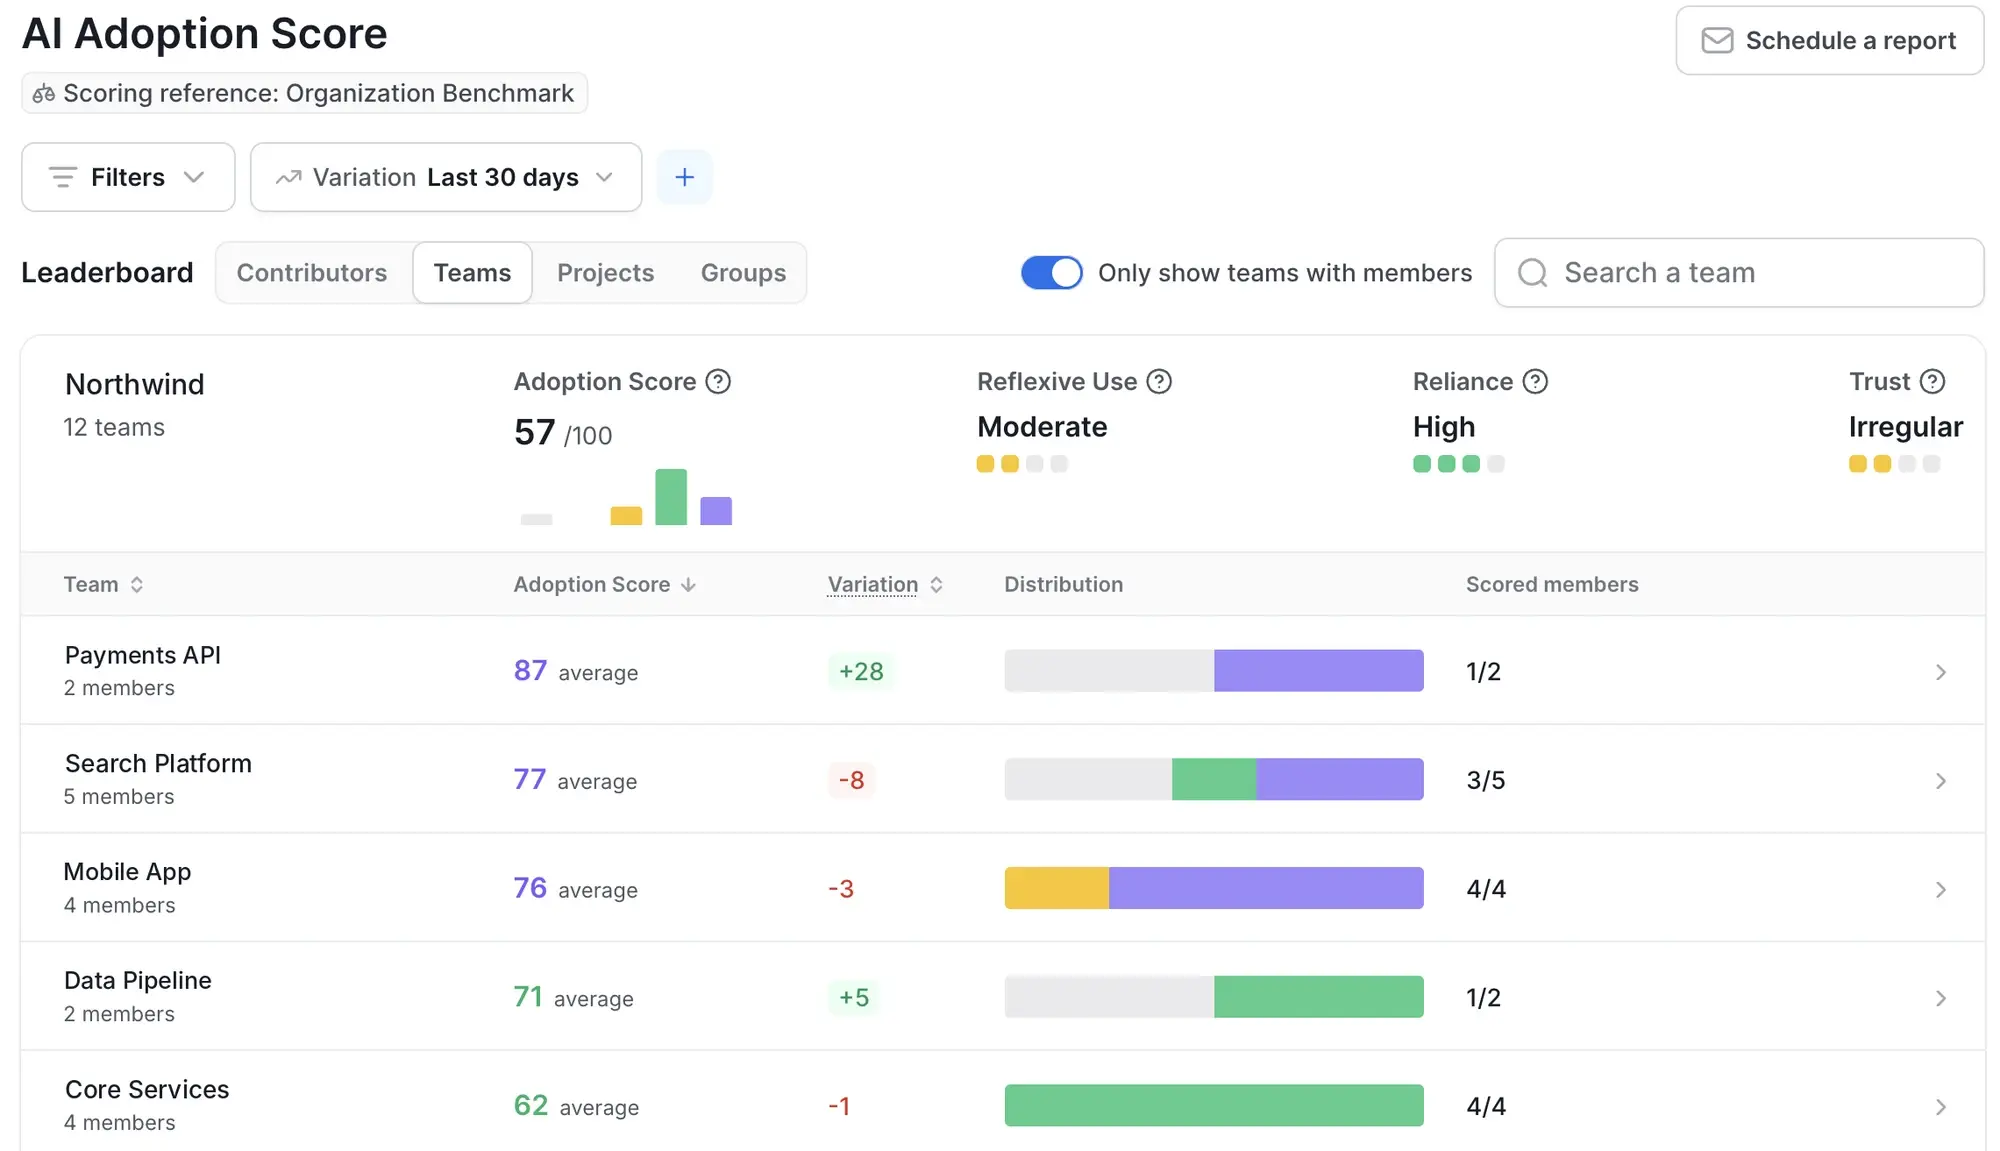Open Search Platform row chevron
The image size is (2000, 1151).
click(x=1941, y=781)
